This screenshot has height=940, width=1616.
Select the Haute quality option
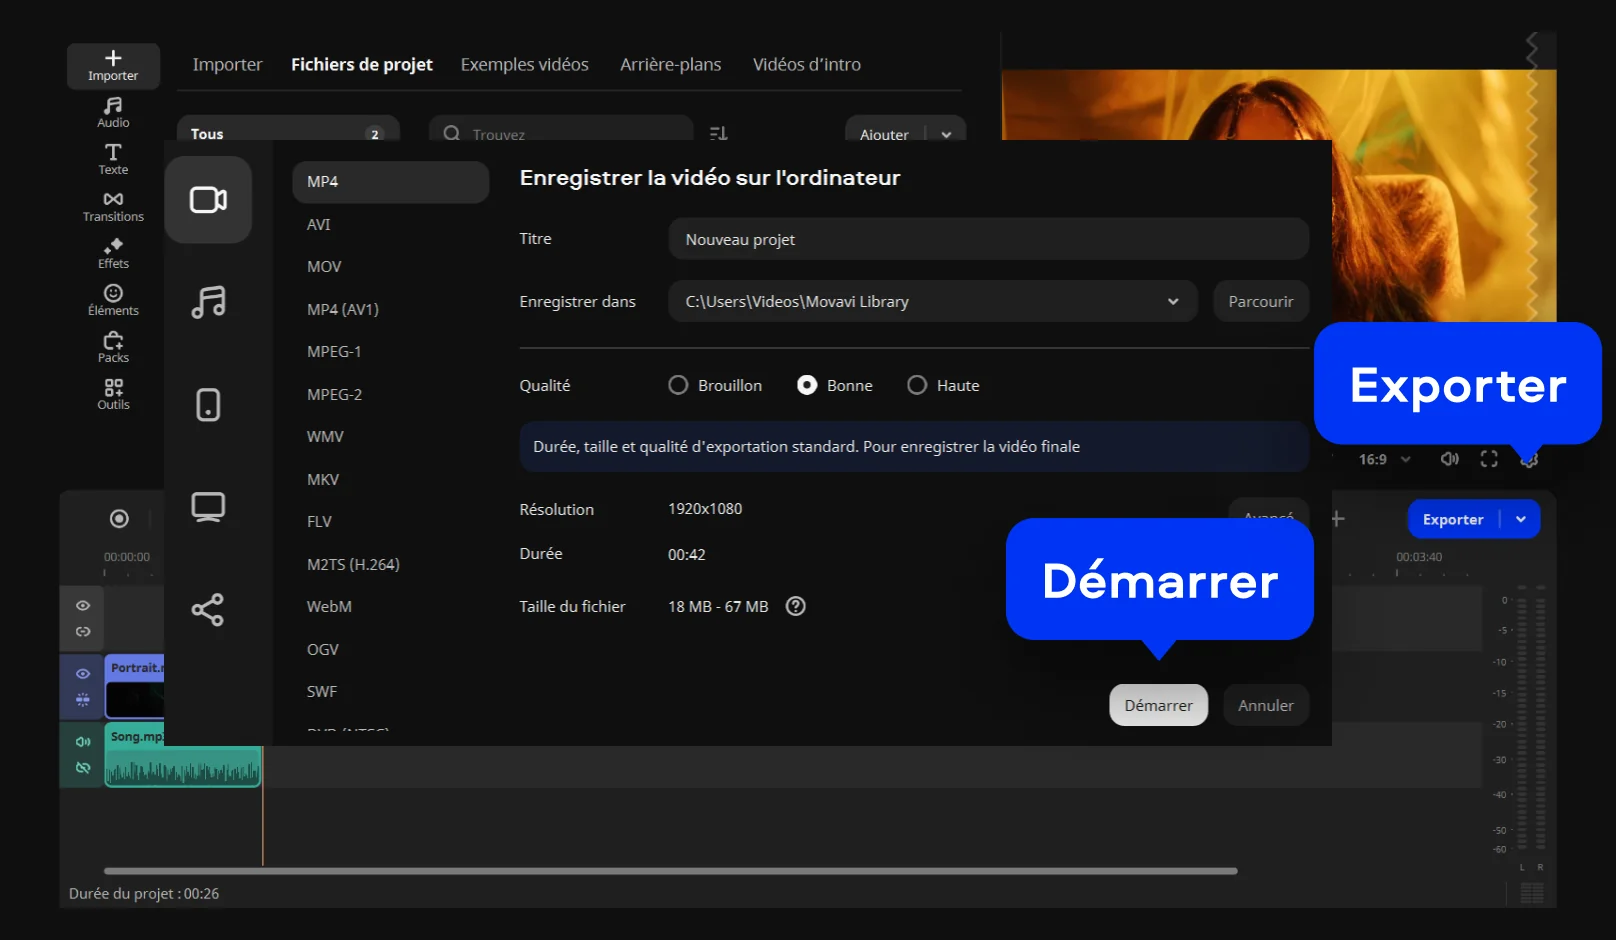(x=917, y=385)
